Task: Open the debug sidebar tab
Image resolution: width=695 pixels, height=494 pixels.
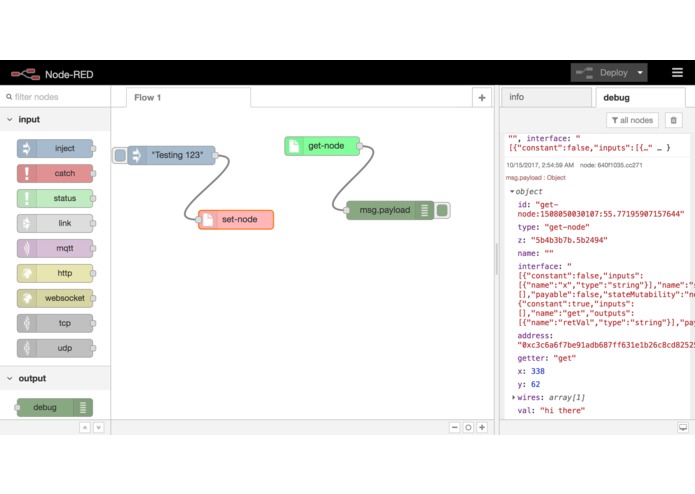Action: click(x=640, y=97)
